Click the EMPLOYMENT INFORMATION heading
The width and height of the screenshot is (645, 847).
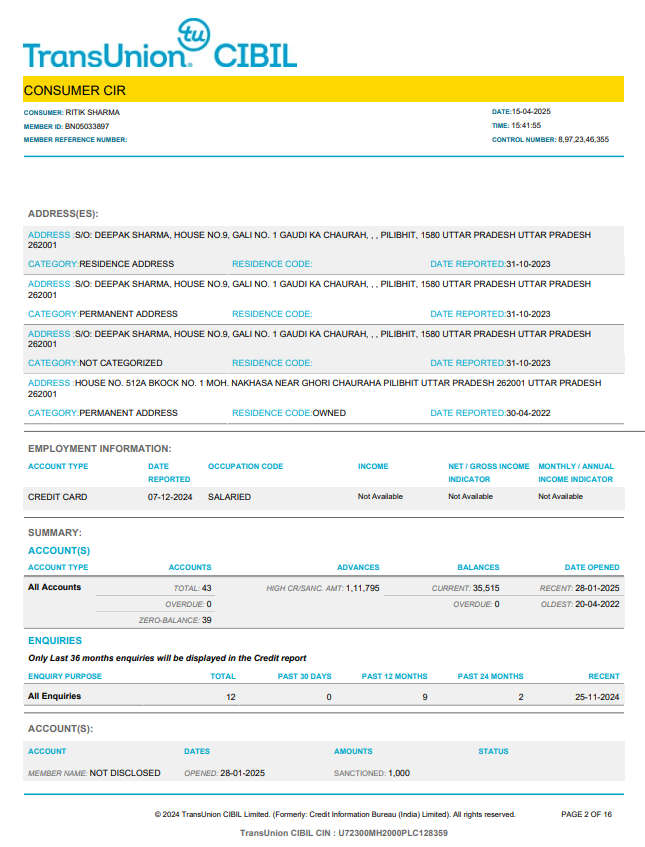coord(99,449)
